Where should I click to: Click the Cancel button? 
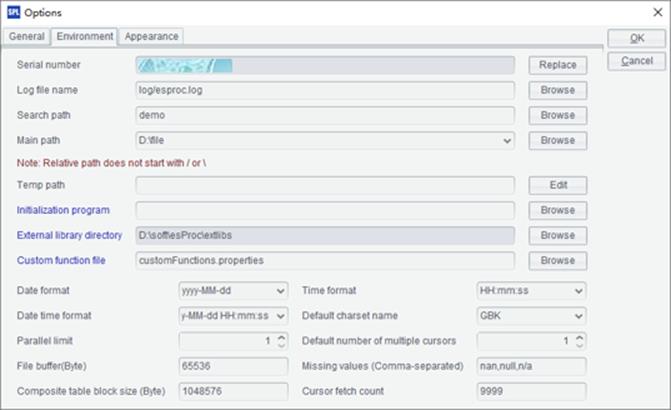point(636,61)
